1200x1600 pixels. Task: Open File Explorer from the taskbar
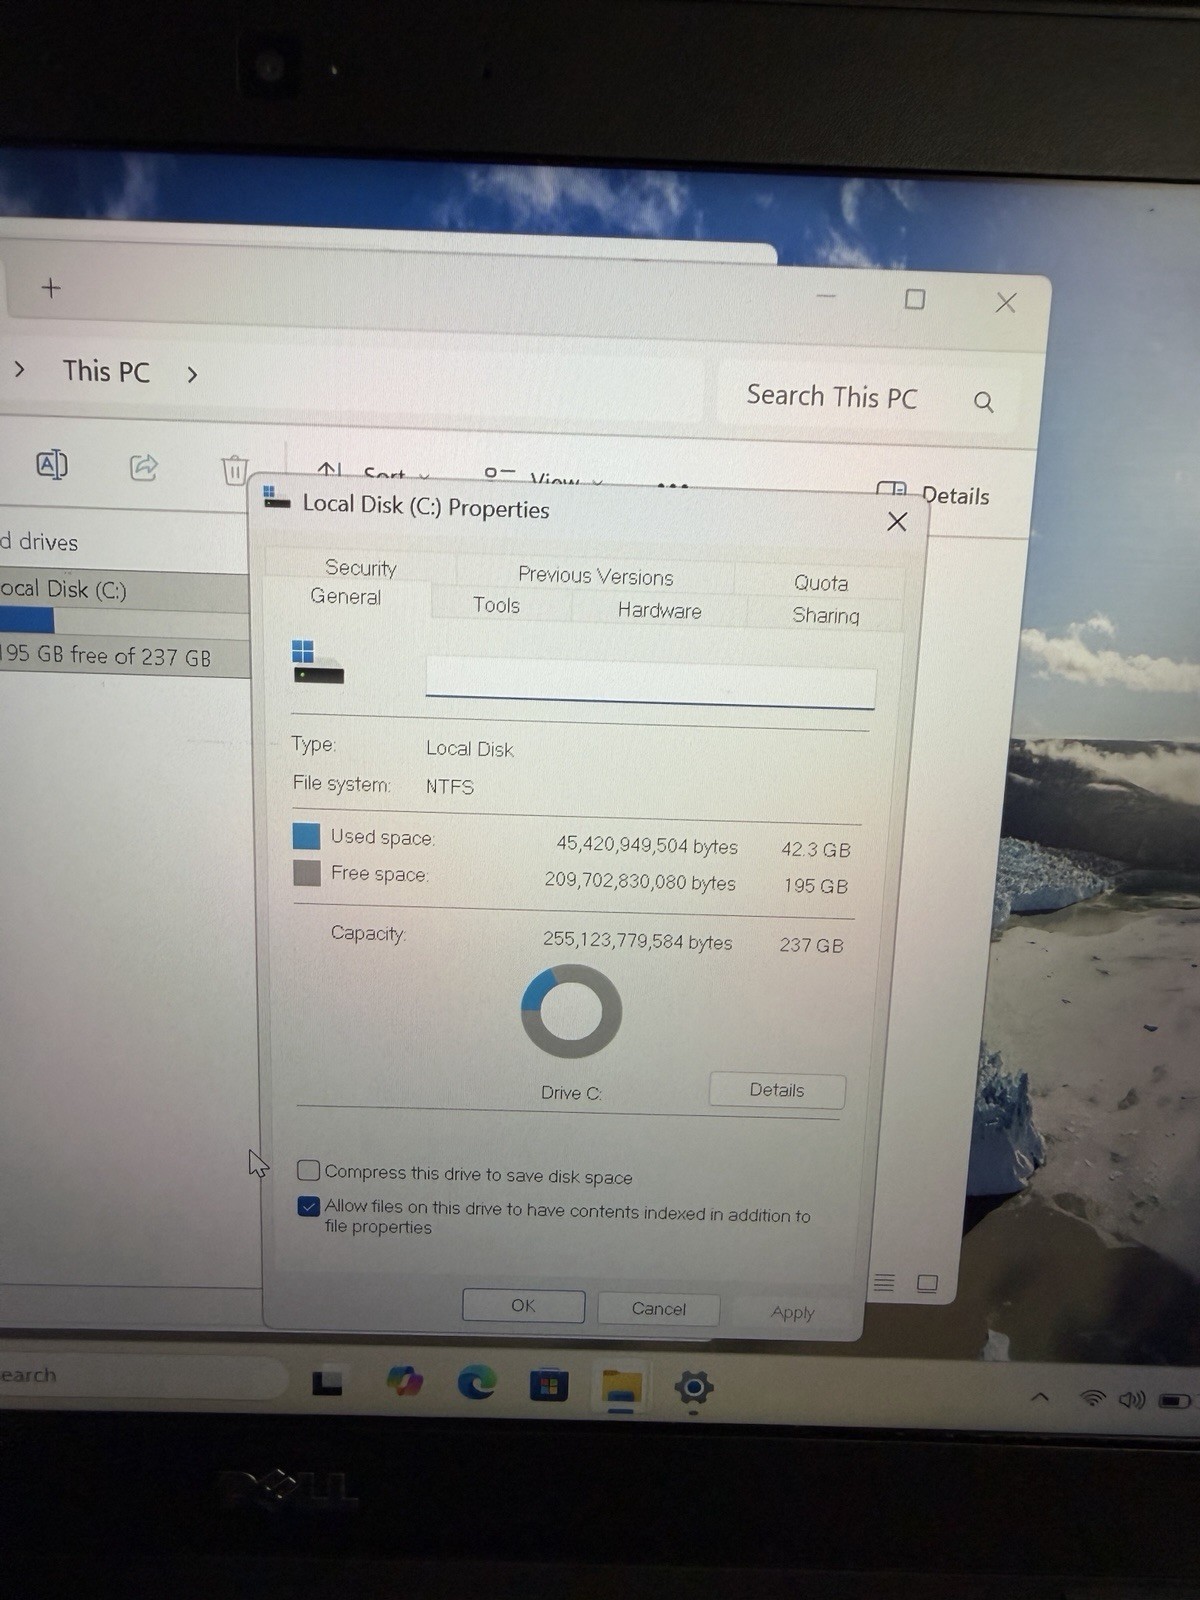click(621, 1387)
